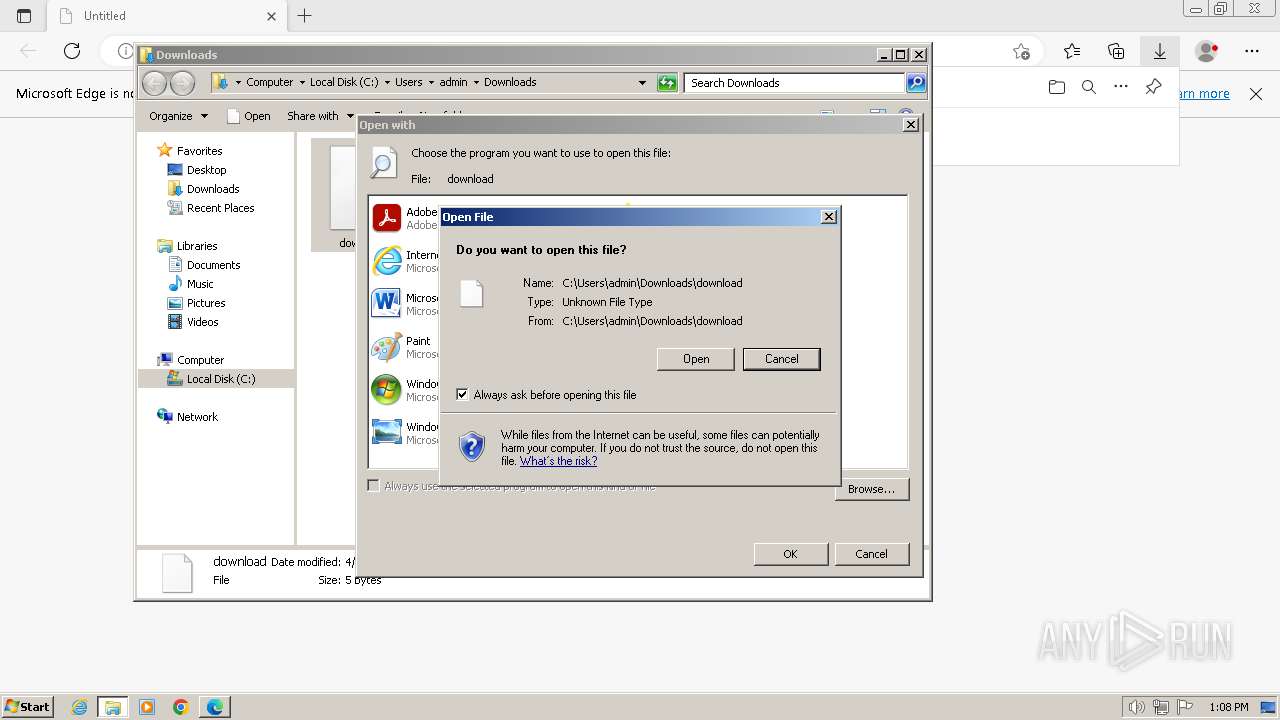1280x720 pixels.
Task: Search downloads icon in downloads panel
Action: point(1089,87)
